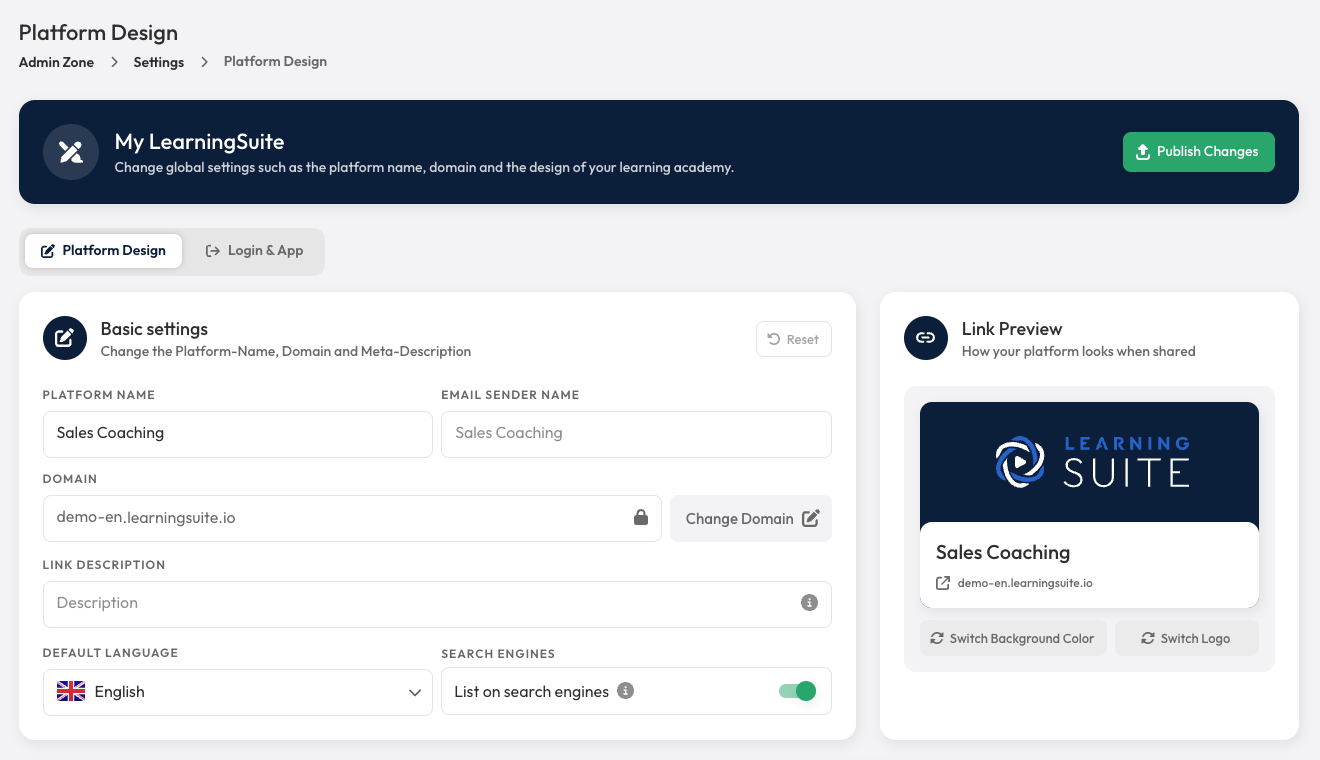
Task: Click the external link icon beside demo-en.learningsuite.io
Action: 941,583
